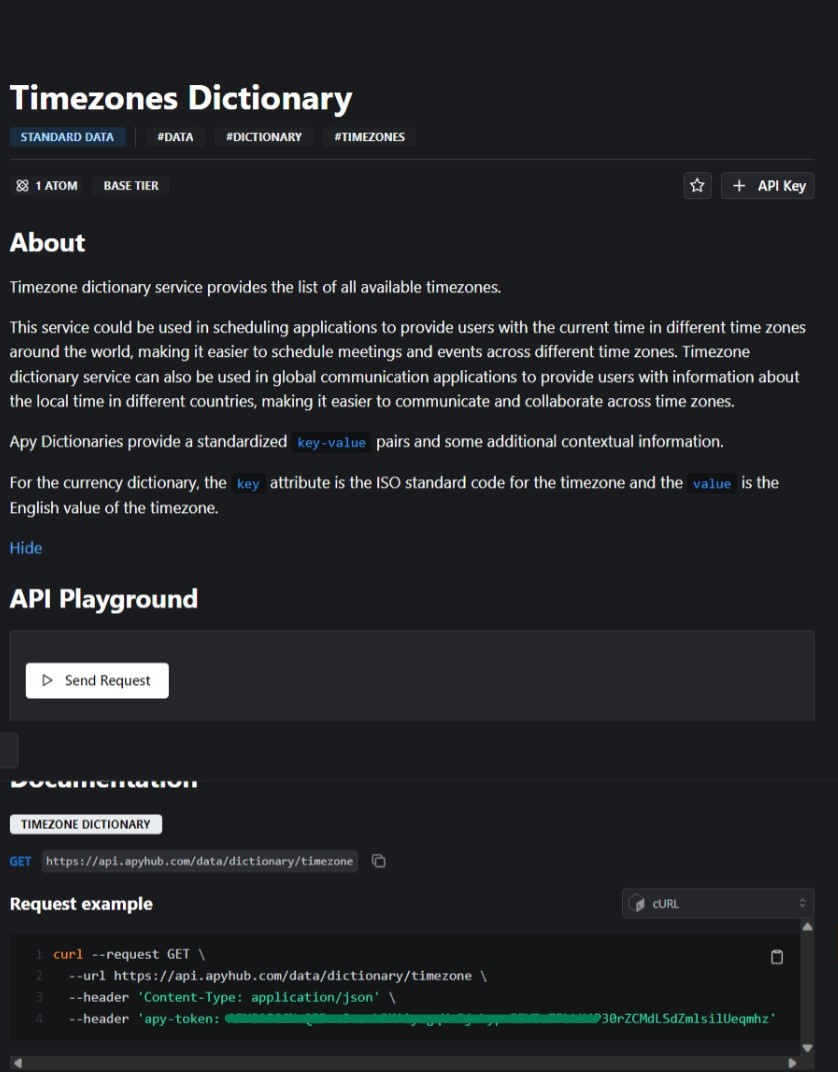The width and height of the screenshot is (838, 1072).
Task: Click the GET method label
Action: click(x=21, y=861)
